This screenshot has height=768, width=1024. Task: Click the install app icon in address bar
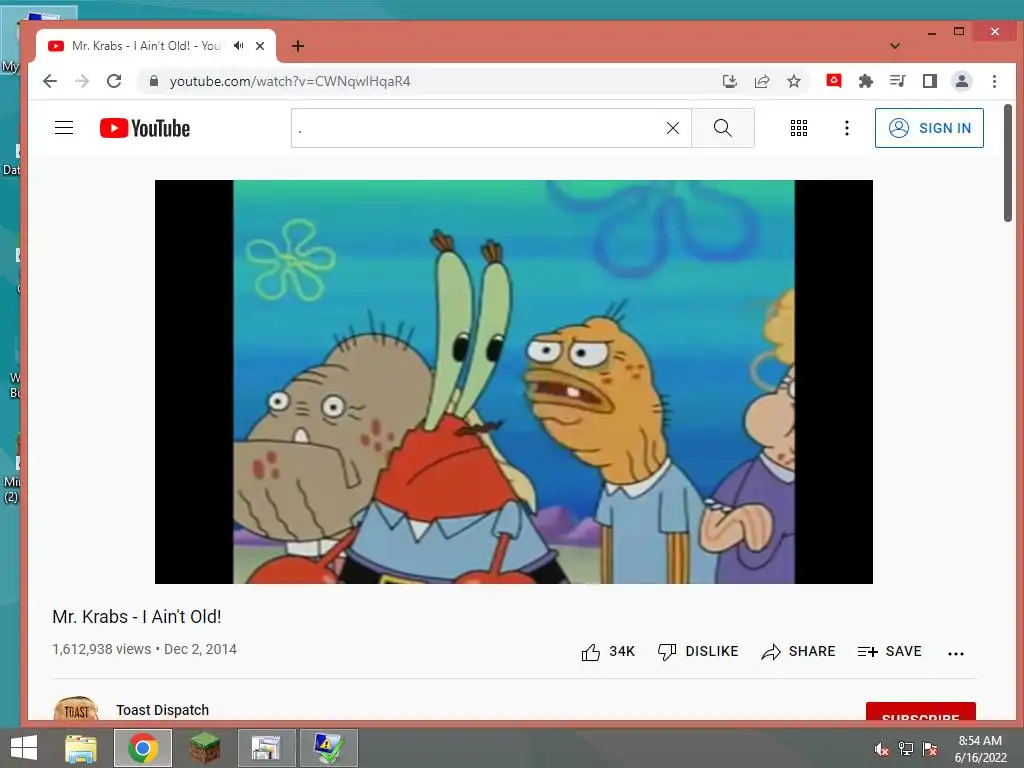(x=729, y=81)
